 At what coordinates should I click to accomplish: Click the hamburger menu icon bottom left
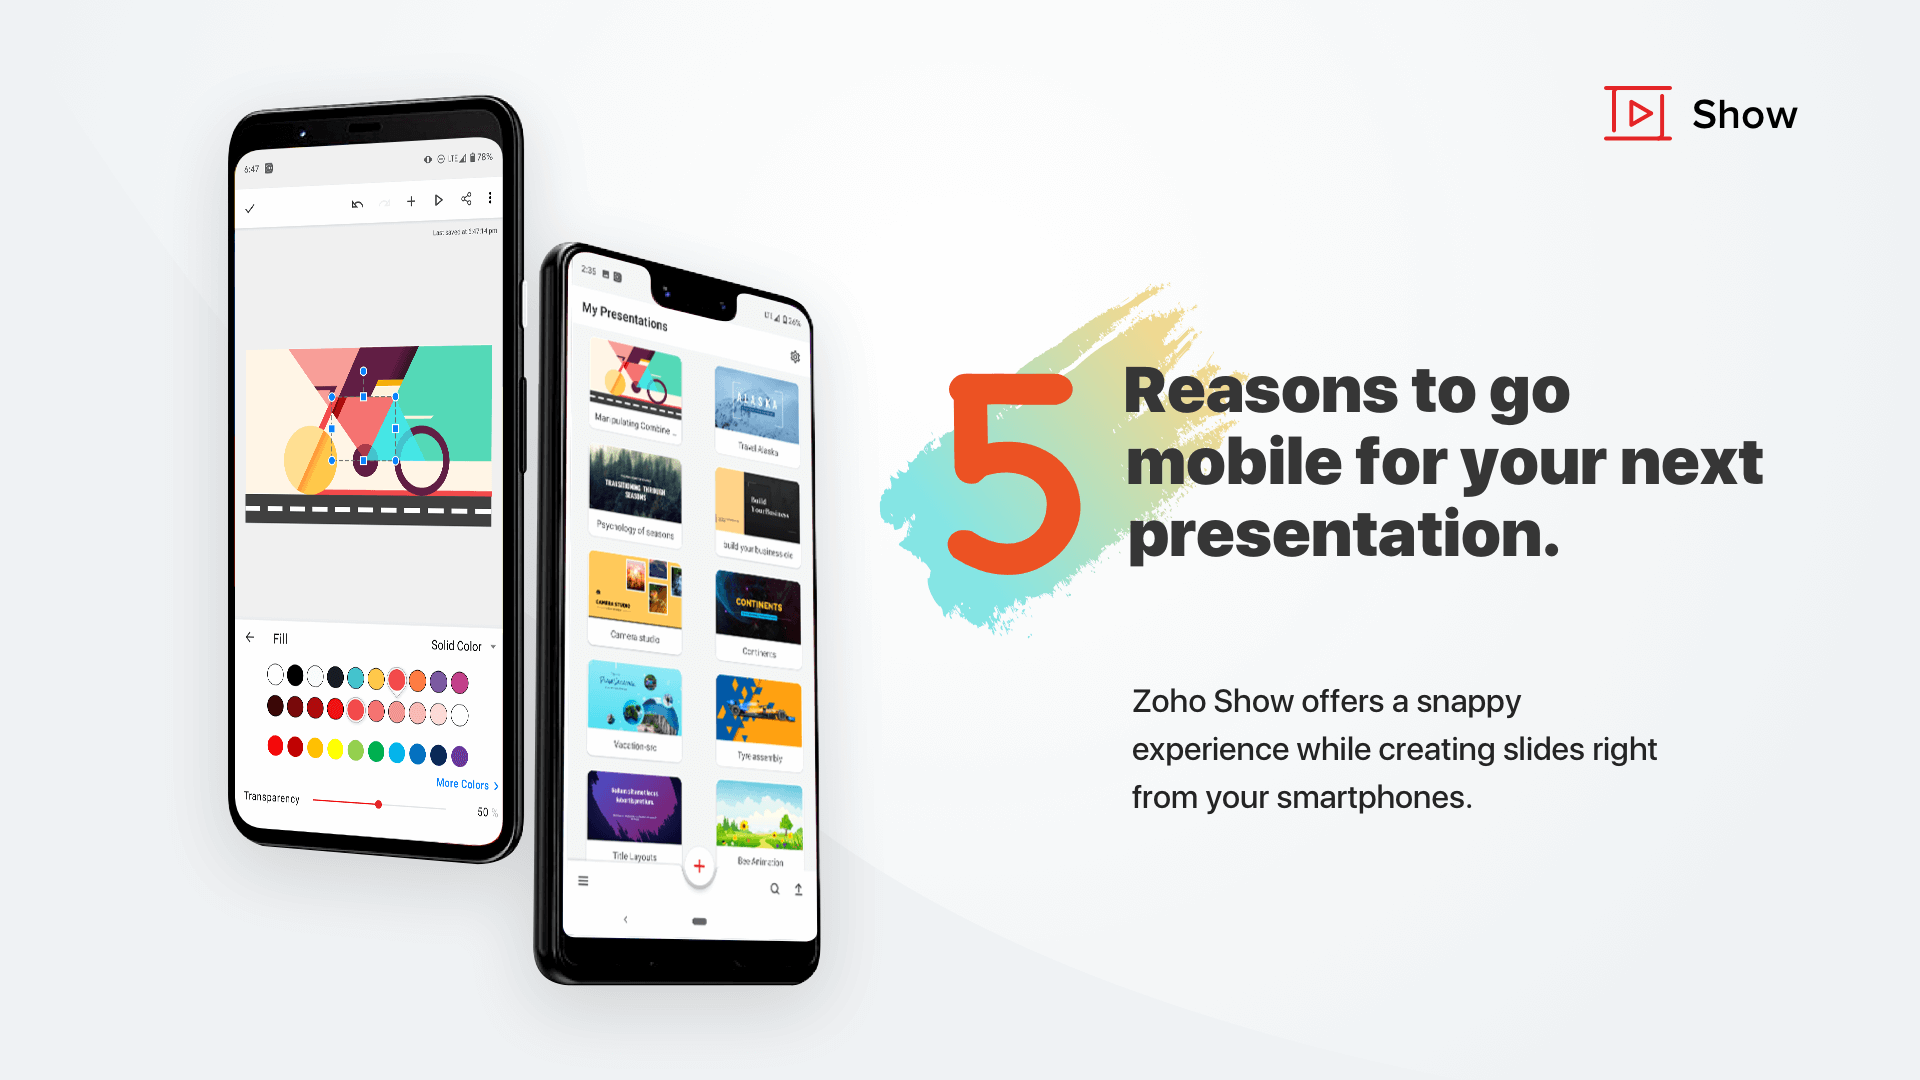click(x=582, y=880)
